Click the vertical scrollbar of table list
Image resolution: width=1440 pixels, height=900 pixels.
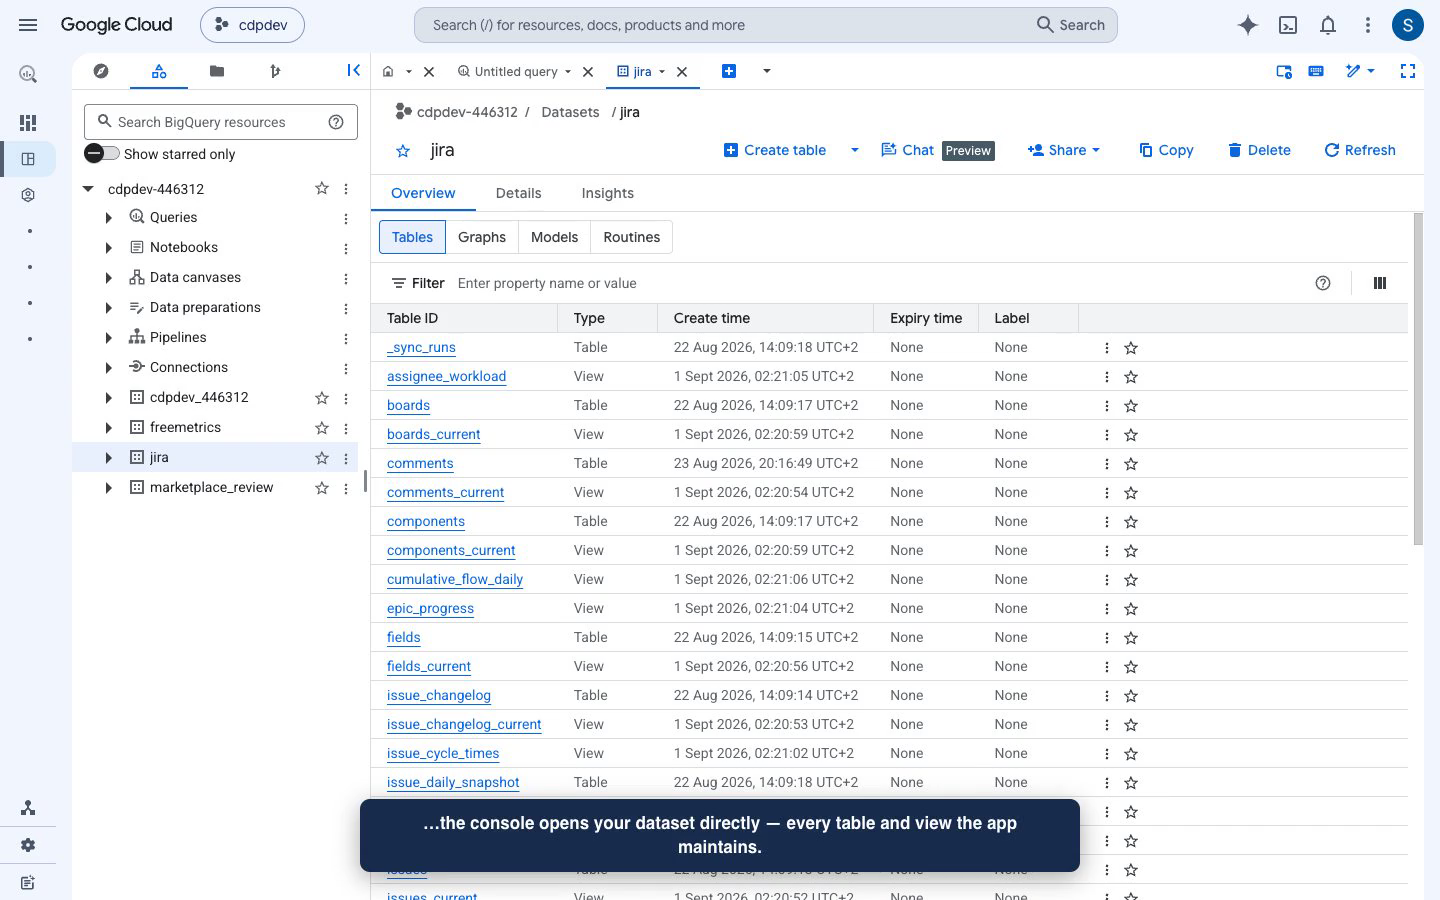(1417, 379)
